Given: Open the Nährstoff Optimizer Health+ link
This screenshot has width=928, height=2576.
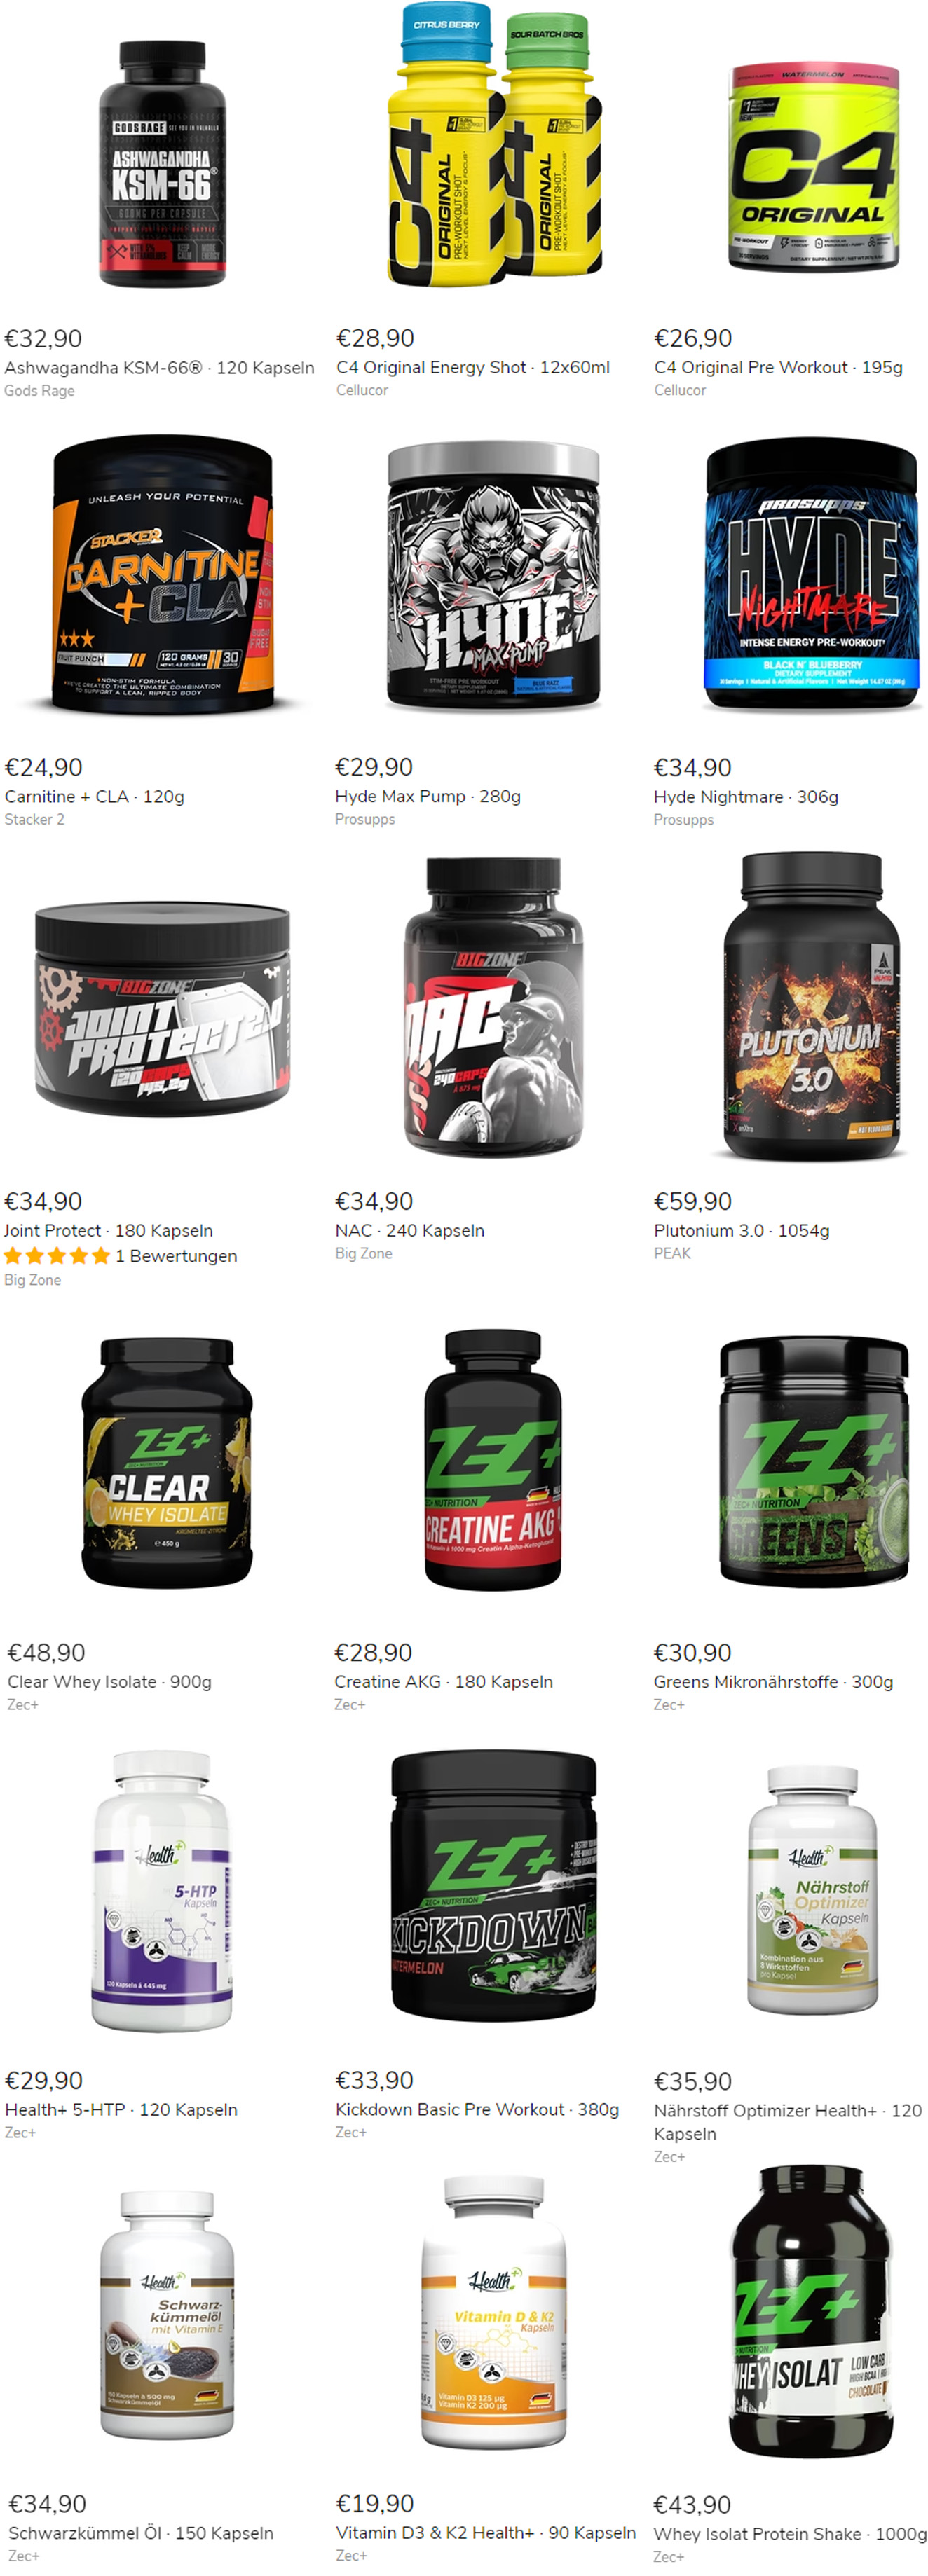Looking at the screenshot, I should coord(787,2121).
